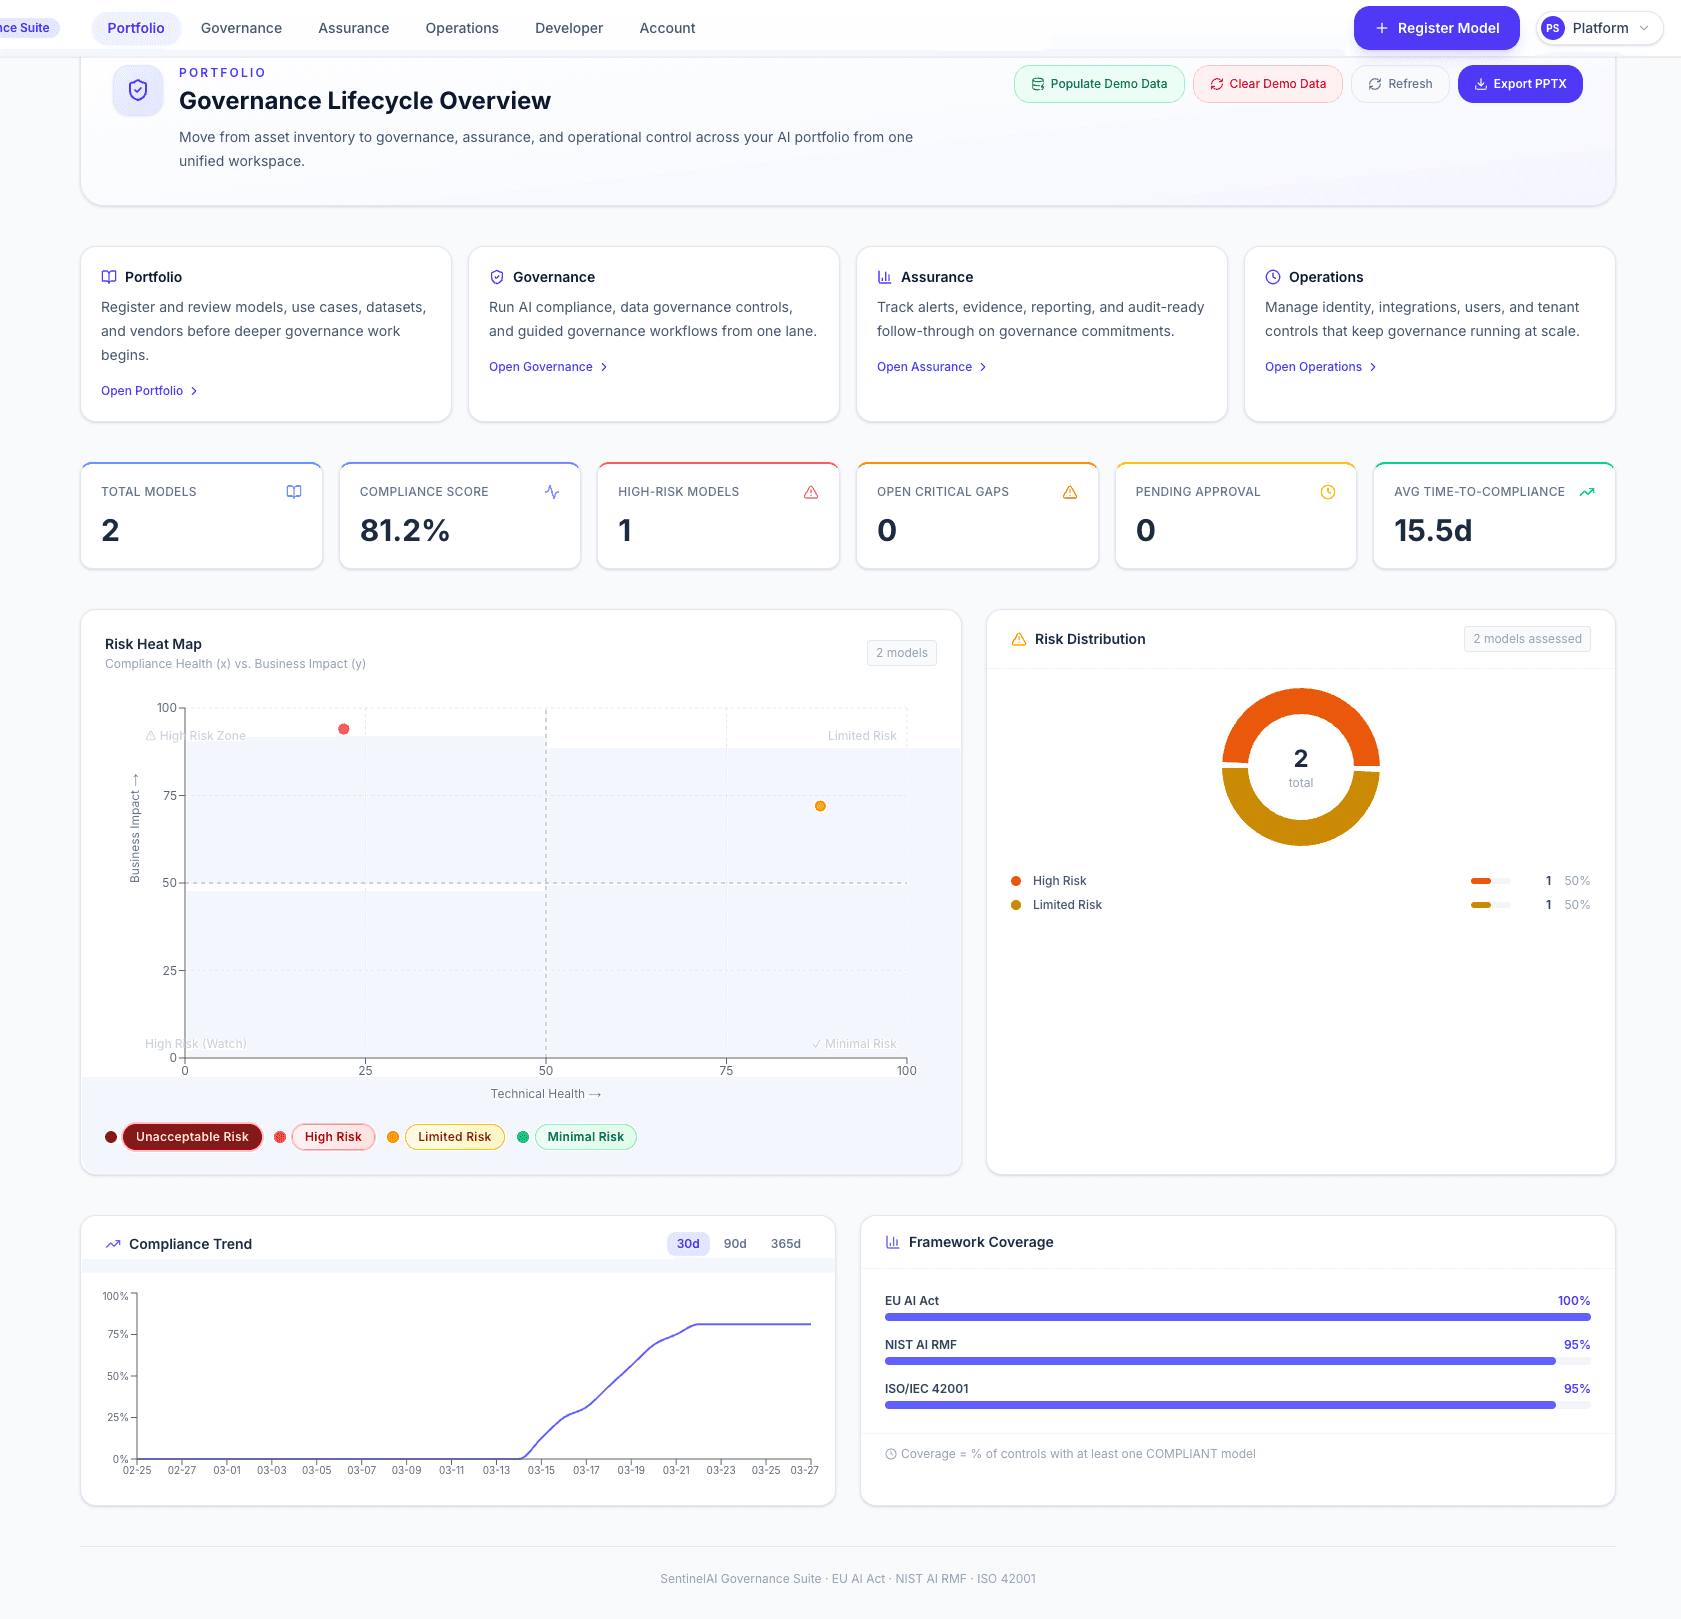The image size is (1681, 1619).
Task: Click the book icon on the Total Models card
Action: (x=294, y=491)
